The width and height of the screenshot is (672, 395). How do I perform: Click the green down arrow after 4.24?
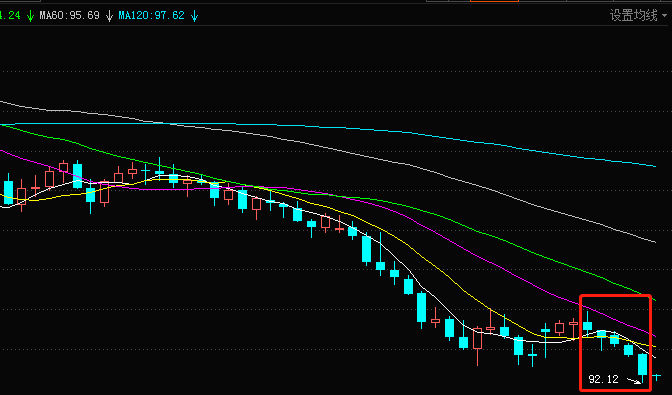pos(30,16)
